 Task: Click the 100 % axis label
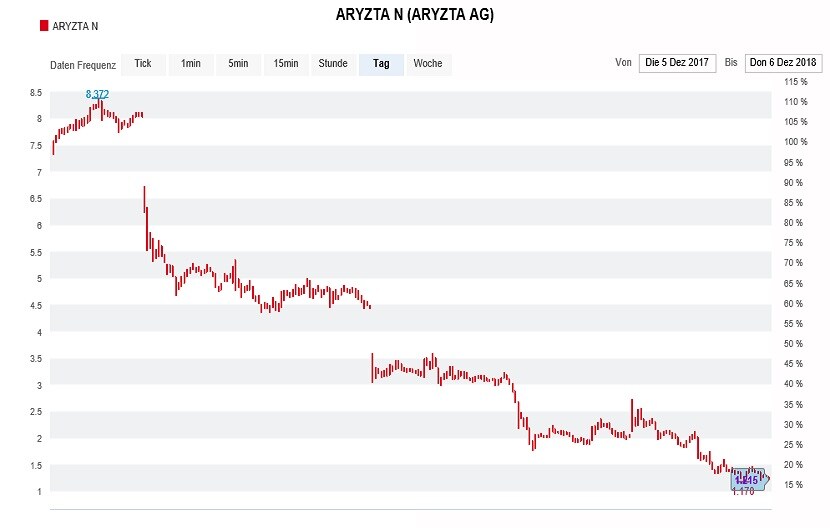point(796,142)
